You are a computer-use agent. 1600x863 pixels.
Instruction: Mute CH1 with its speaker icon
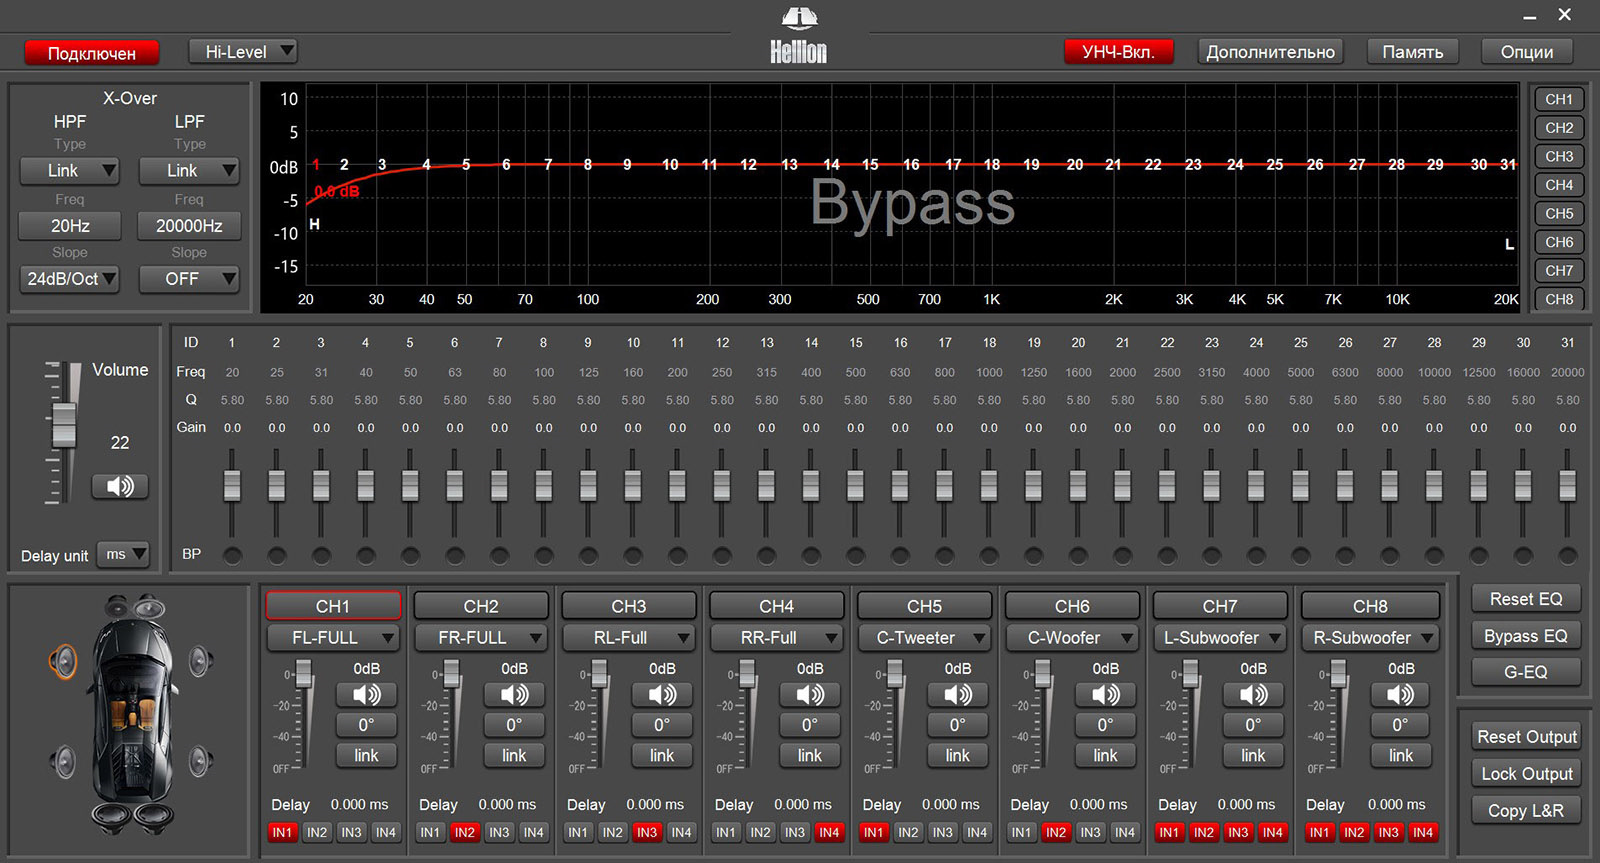(x=366, y=694)
